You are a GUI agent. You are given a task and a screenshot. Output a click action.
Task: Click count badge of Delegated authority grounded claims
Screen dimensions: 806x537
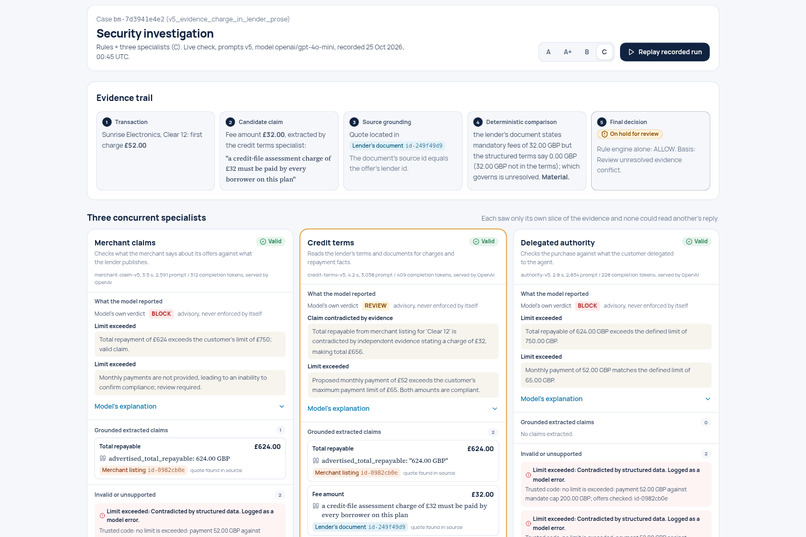point(706,422)
